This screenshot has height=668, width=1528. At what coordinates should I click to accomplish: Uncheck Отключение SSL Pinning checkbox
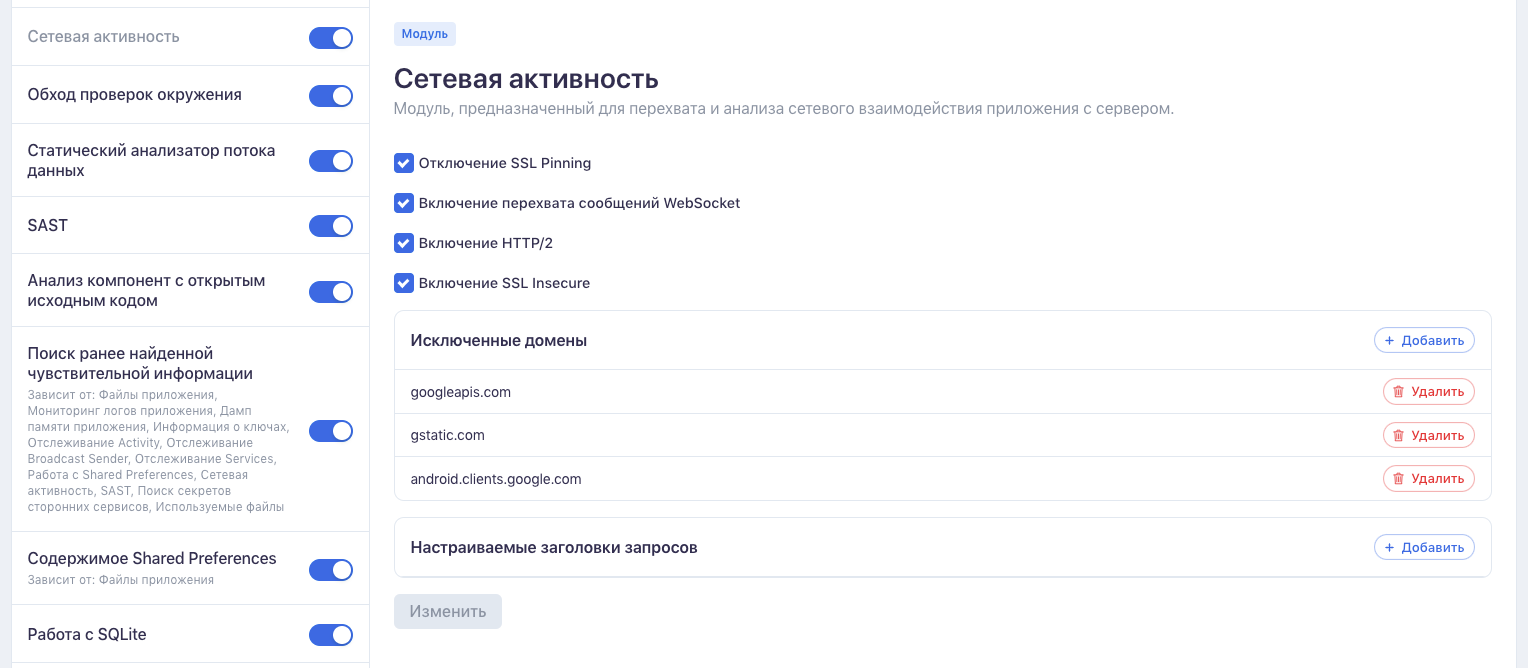pyautogui.click(x=404, y=163)
